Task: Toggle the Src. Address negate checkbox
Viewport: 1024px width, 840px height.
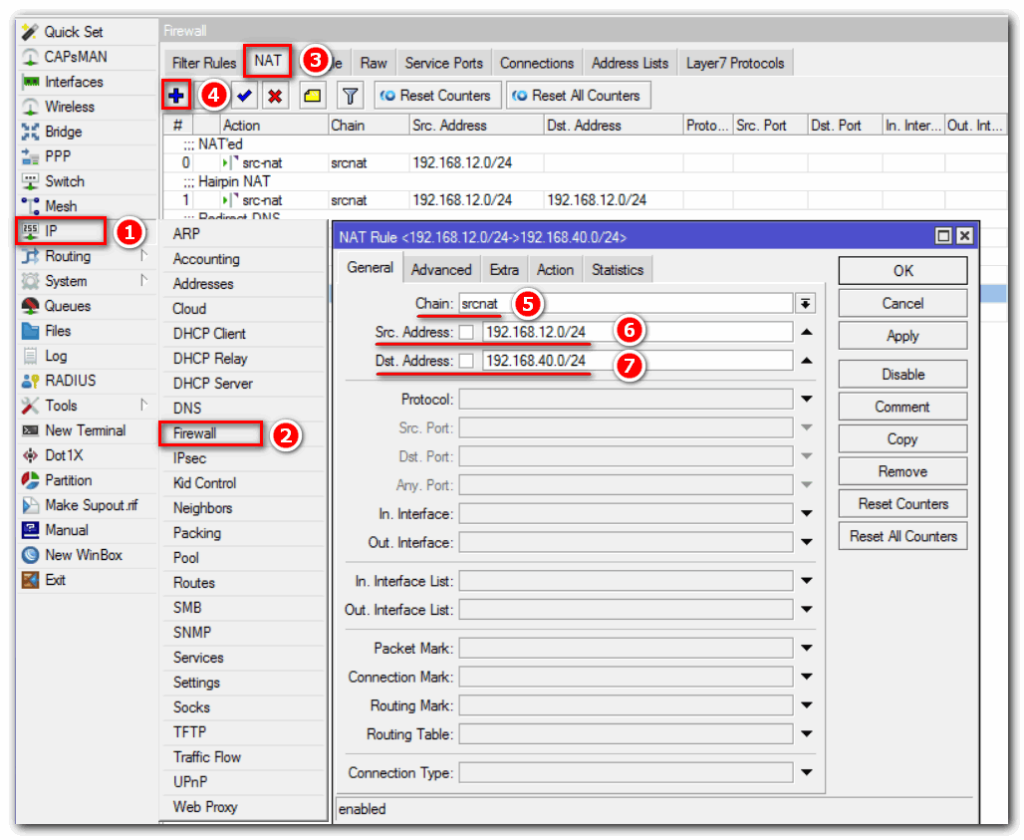Action: click(x=466, y=332)
